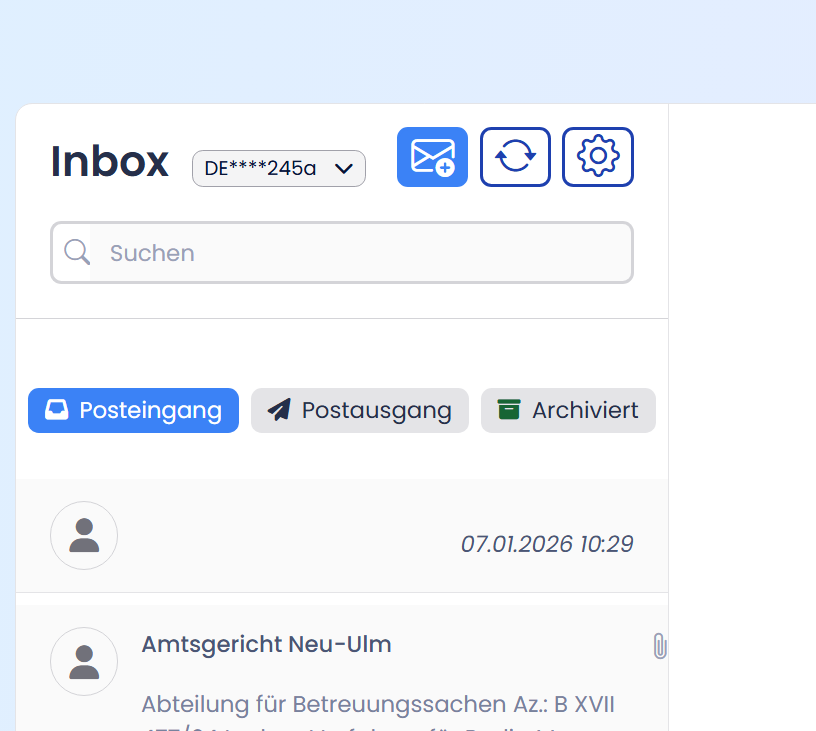Compose a new message with the envelope-plus icon
Screen dimensions: 816x731
coord(432,157)
